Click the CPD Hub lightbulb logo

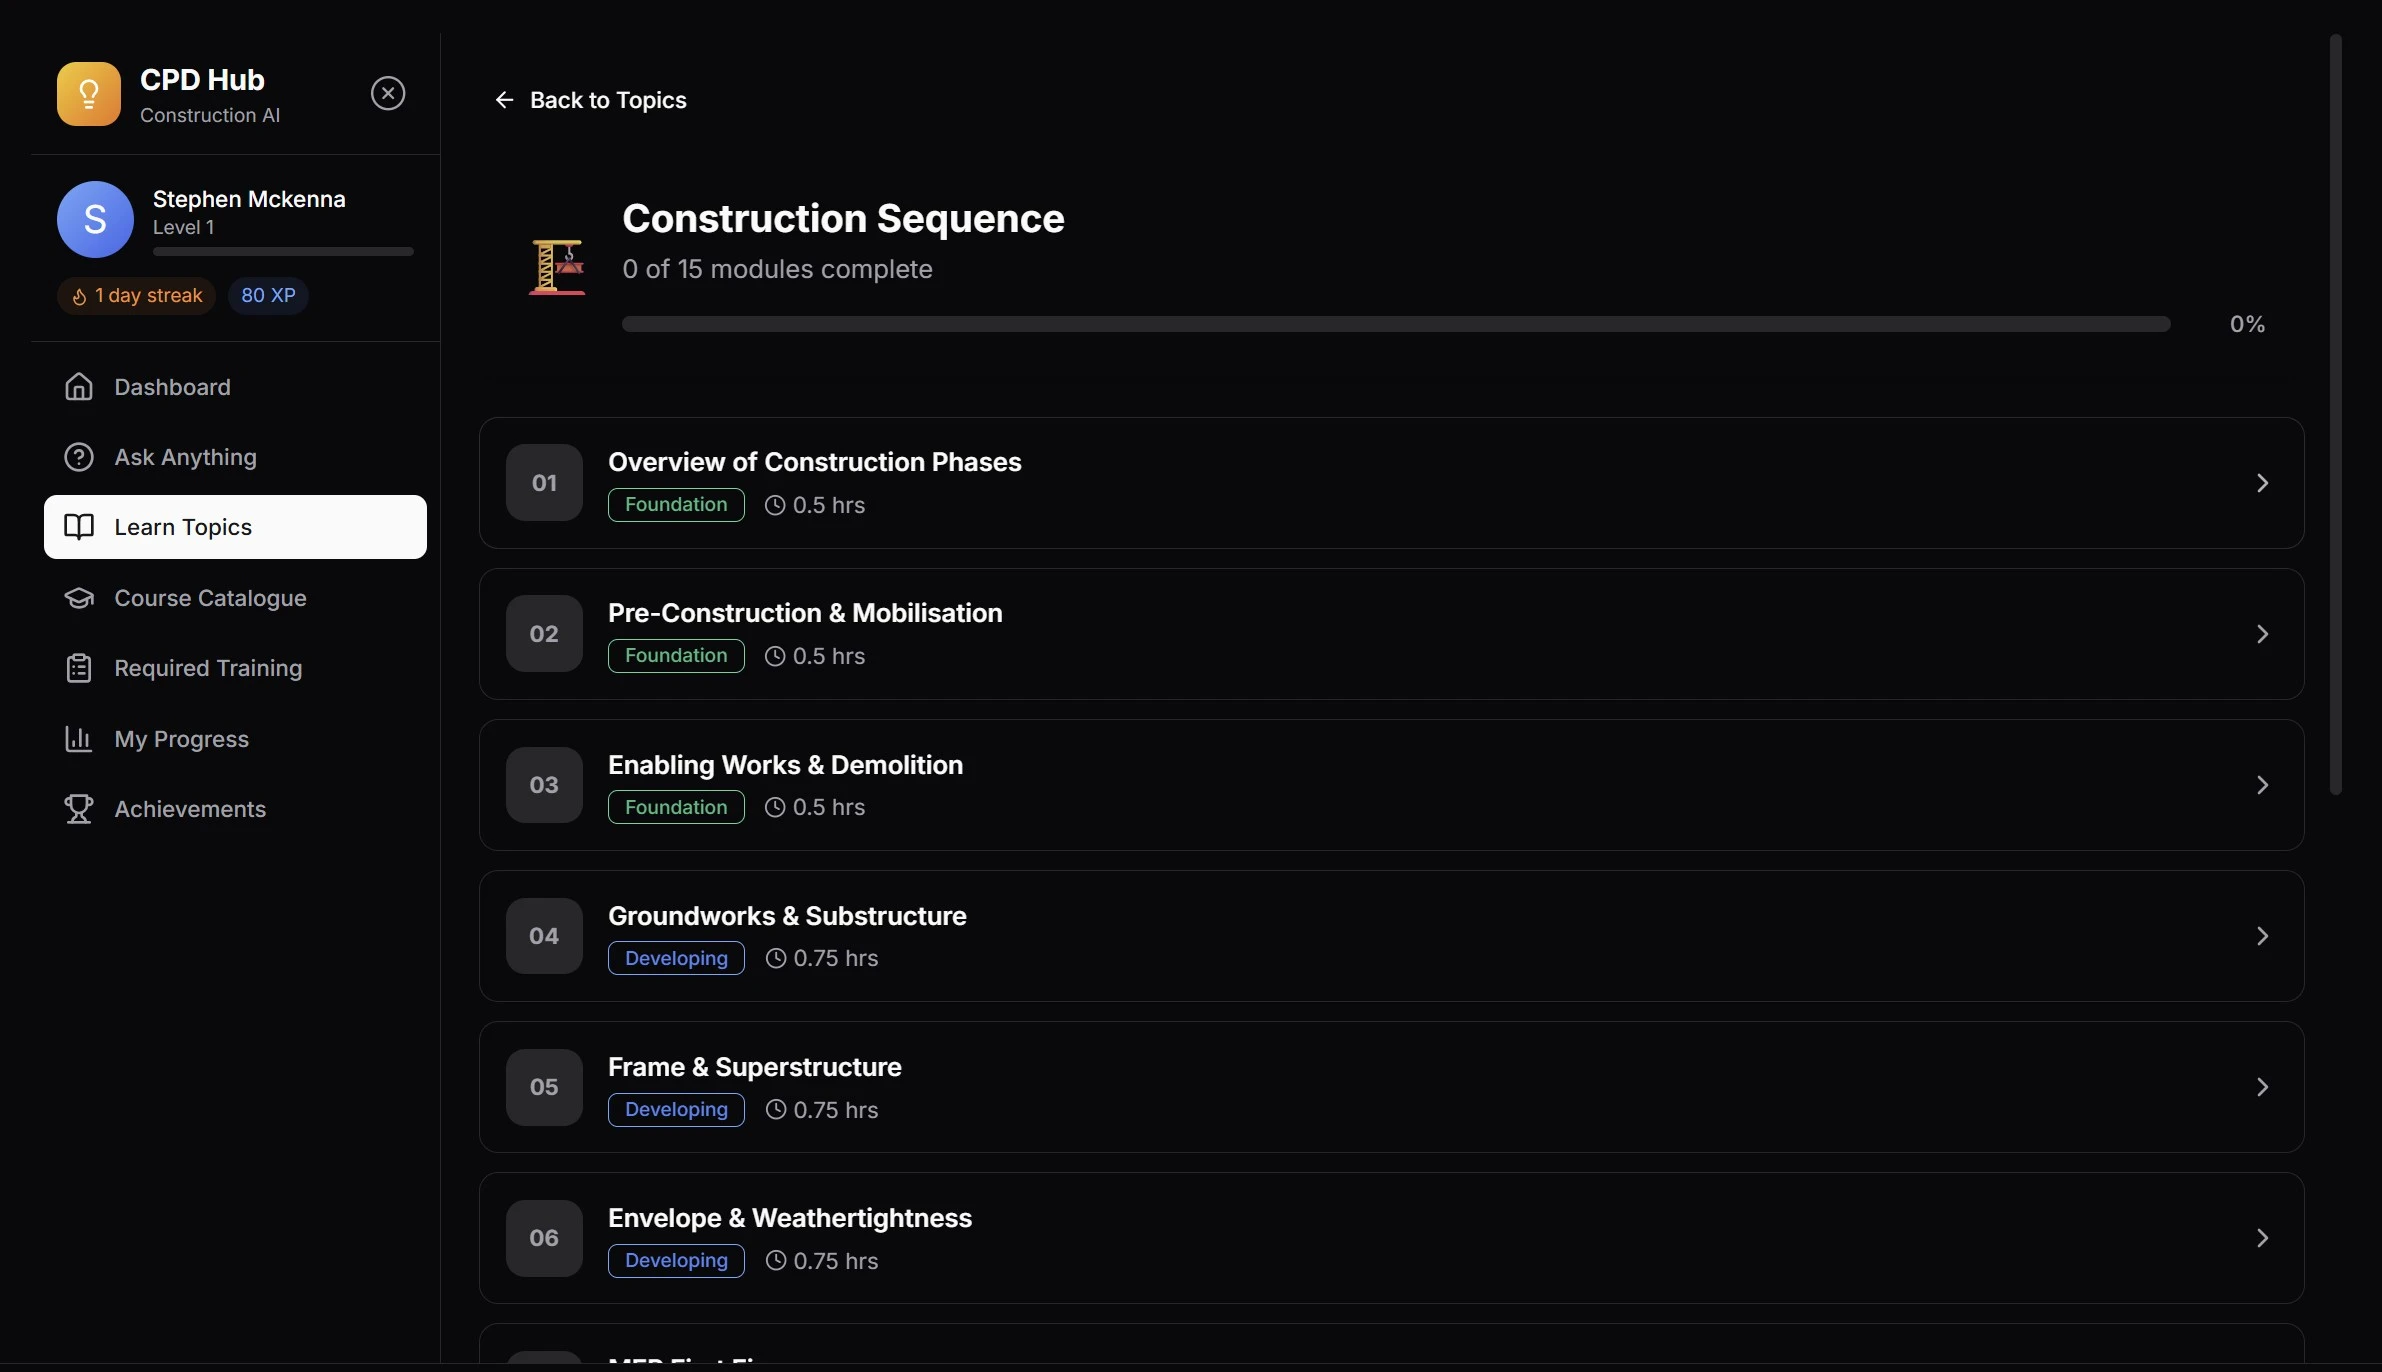(88, 94)
